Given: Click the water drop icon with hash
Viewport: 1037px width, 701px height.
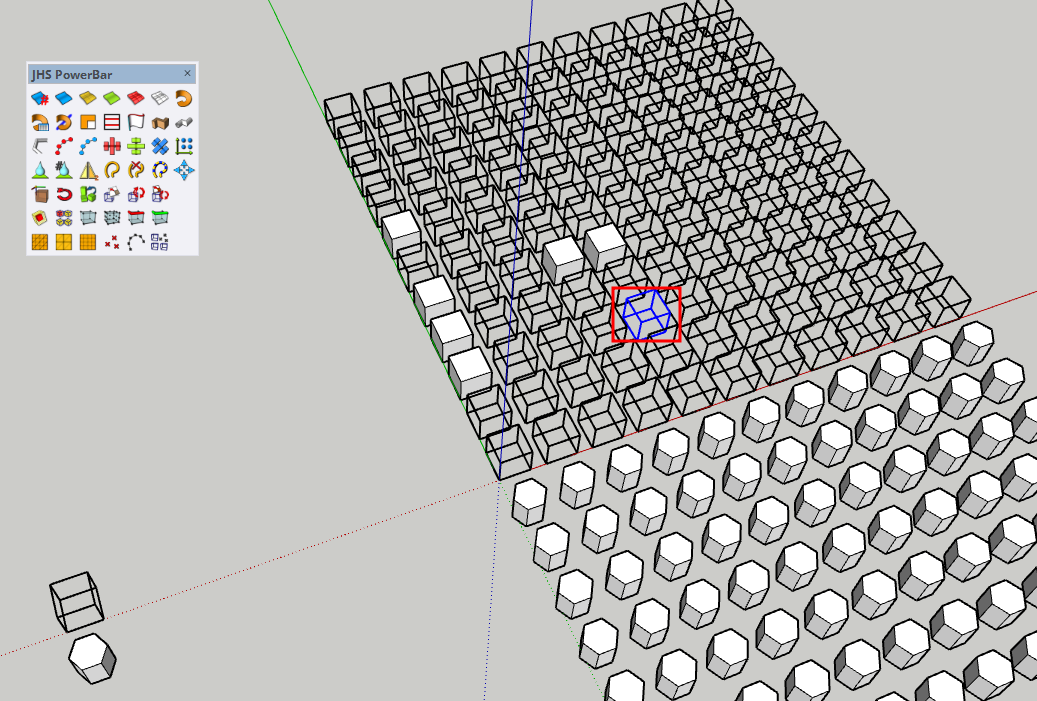Looking at the screenshot, I should 63,170.
